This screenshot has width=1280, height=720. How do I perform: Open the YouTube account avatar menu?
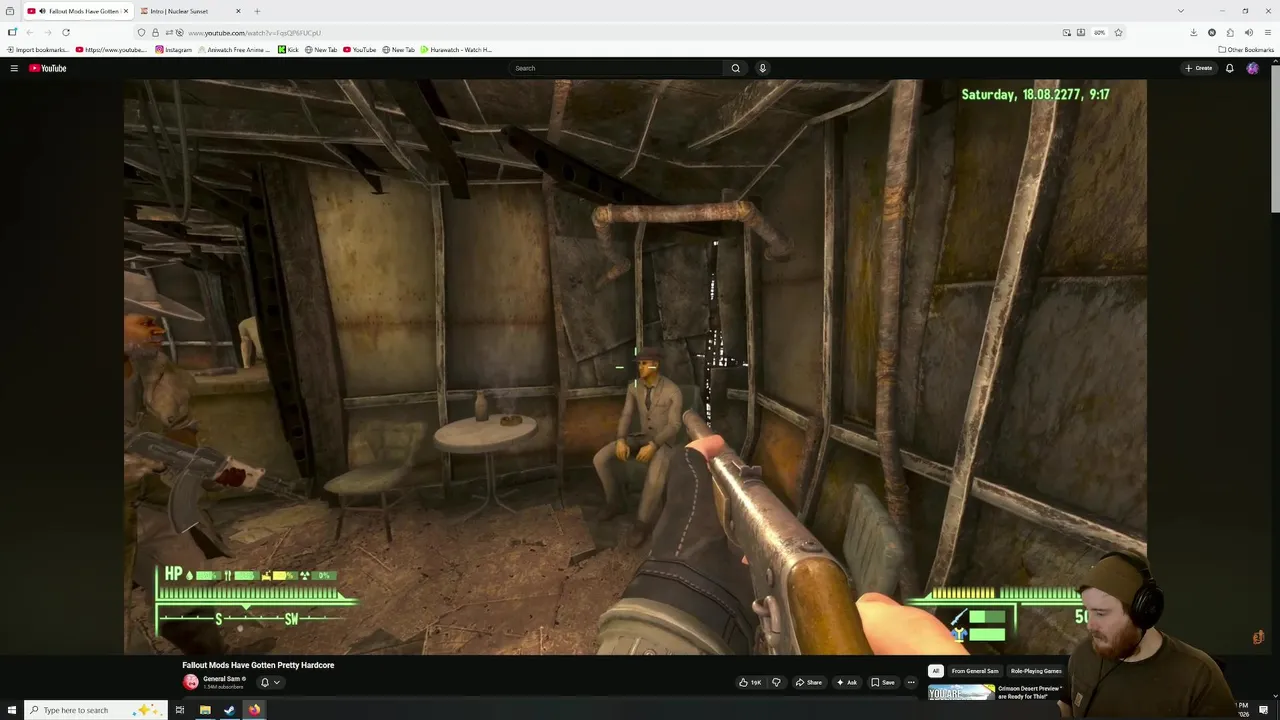point(1253,68)
